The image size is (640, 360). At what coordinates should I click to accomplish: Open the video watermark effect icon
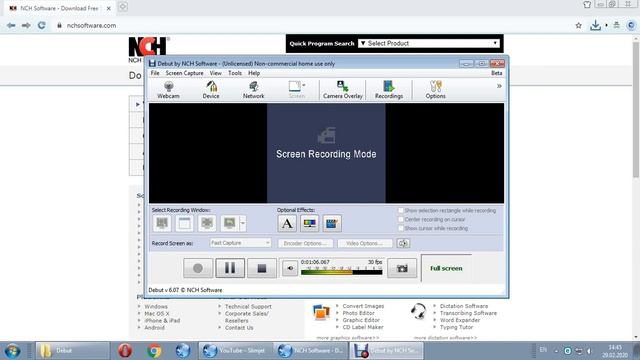coord(332,223)
